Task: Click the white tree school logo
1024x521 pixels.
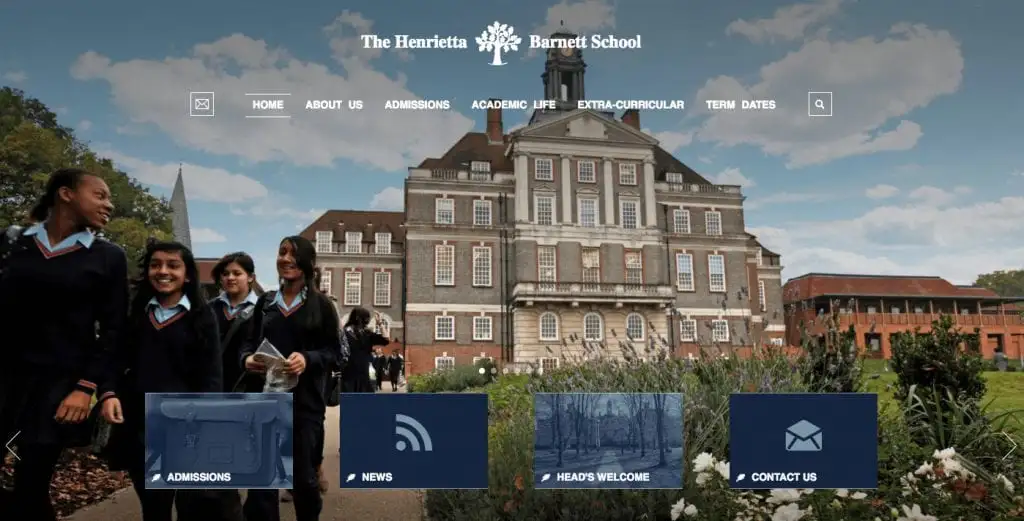Action: pos(498,43)
